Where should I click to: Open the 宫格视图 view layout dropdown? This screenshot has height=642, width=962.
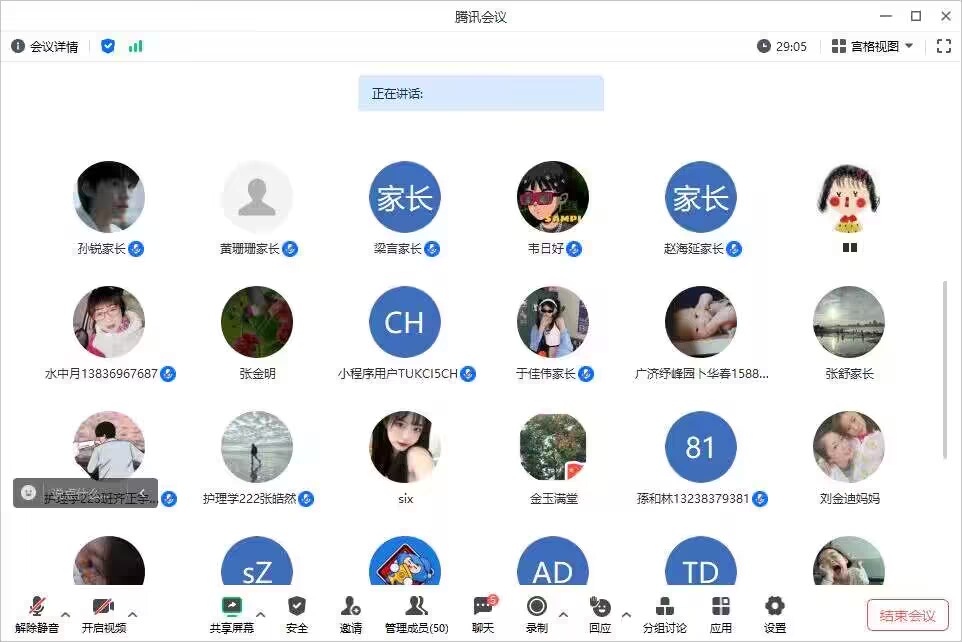click(x=872, y=46)
